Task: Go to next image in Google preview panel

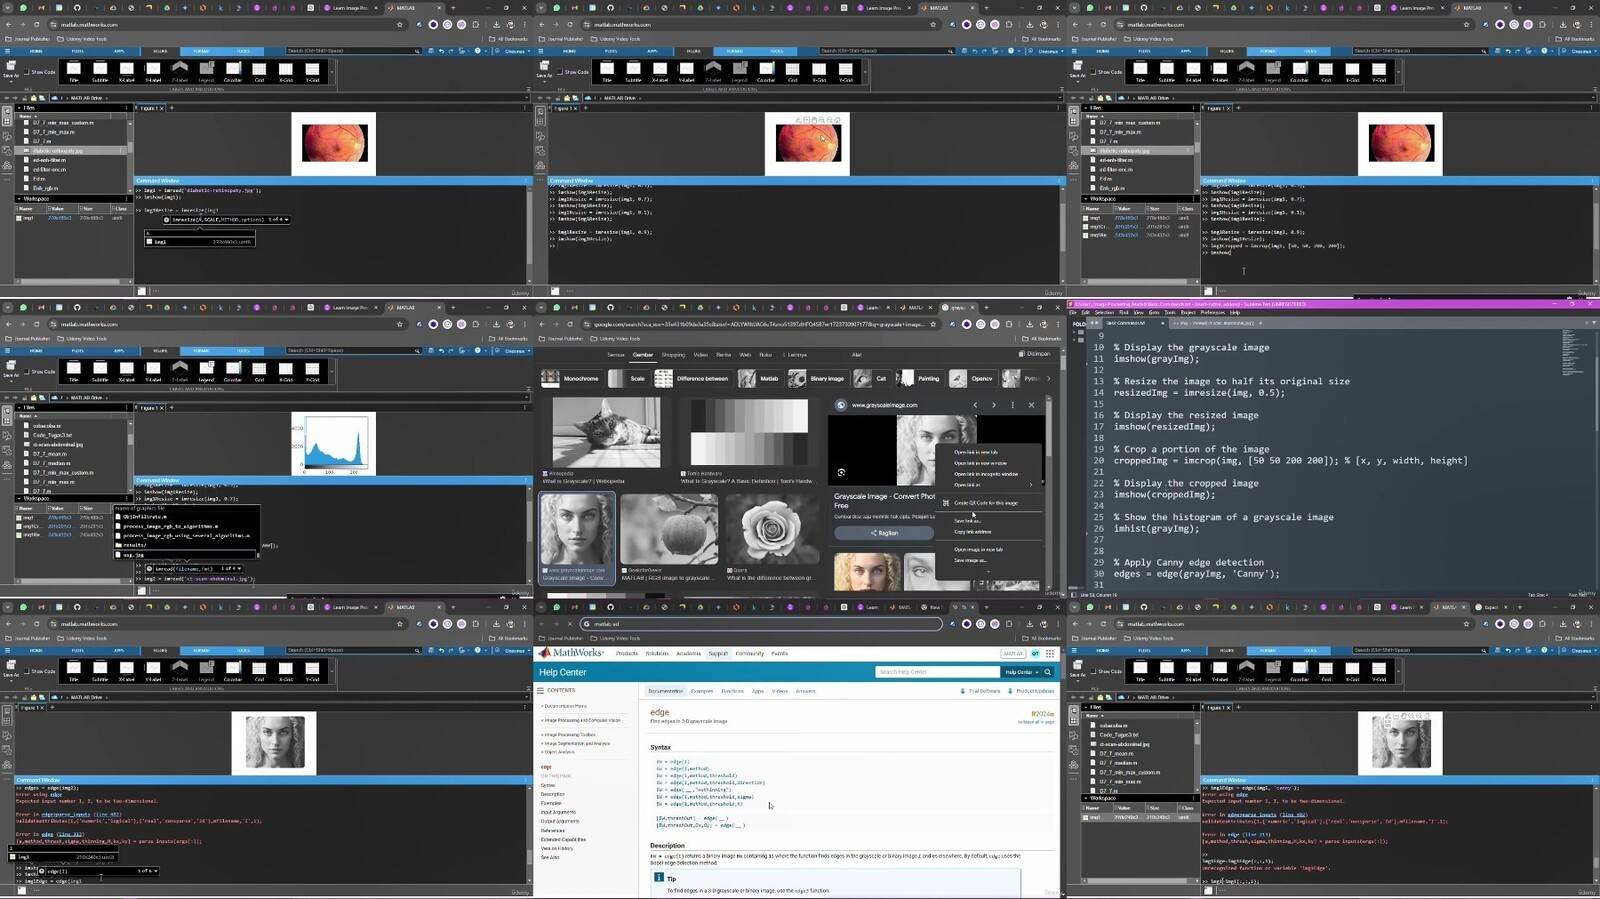Action: click(993, 405)
